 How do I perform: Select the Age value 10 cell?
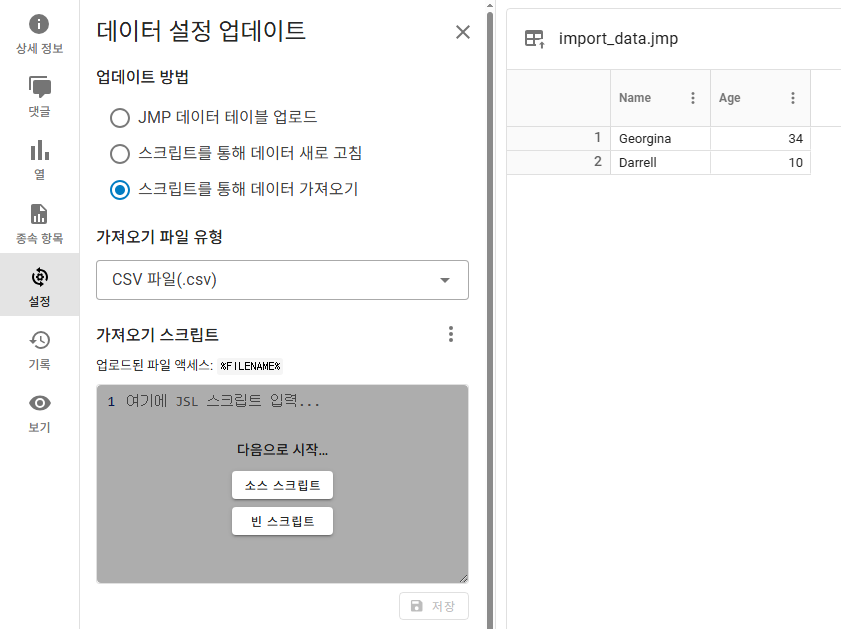tap(760, 162)
